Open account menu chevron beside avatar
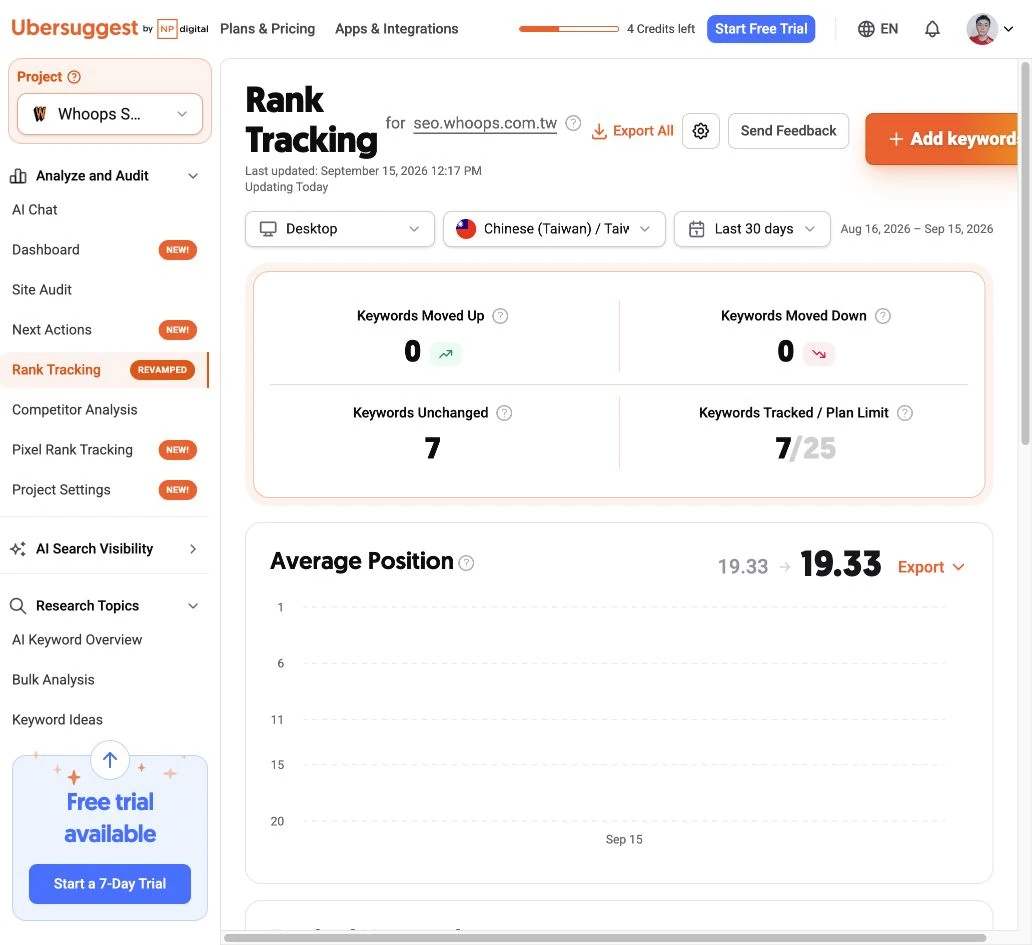 1008,29
